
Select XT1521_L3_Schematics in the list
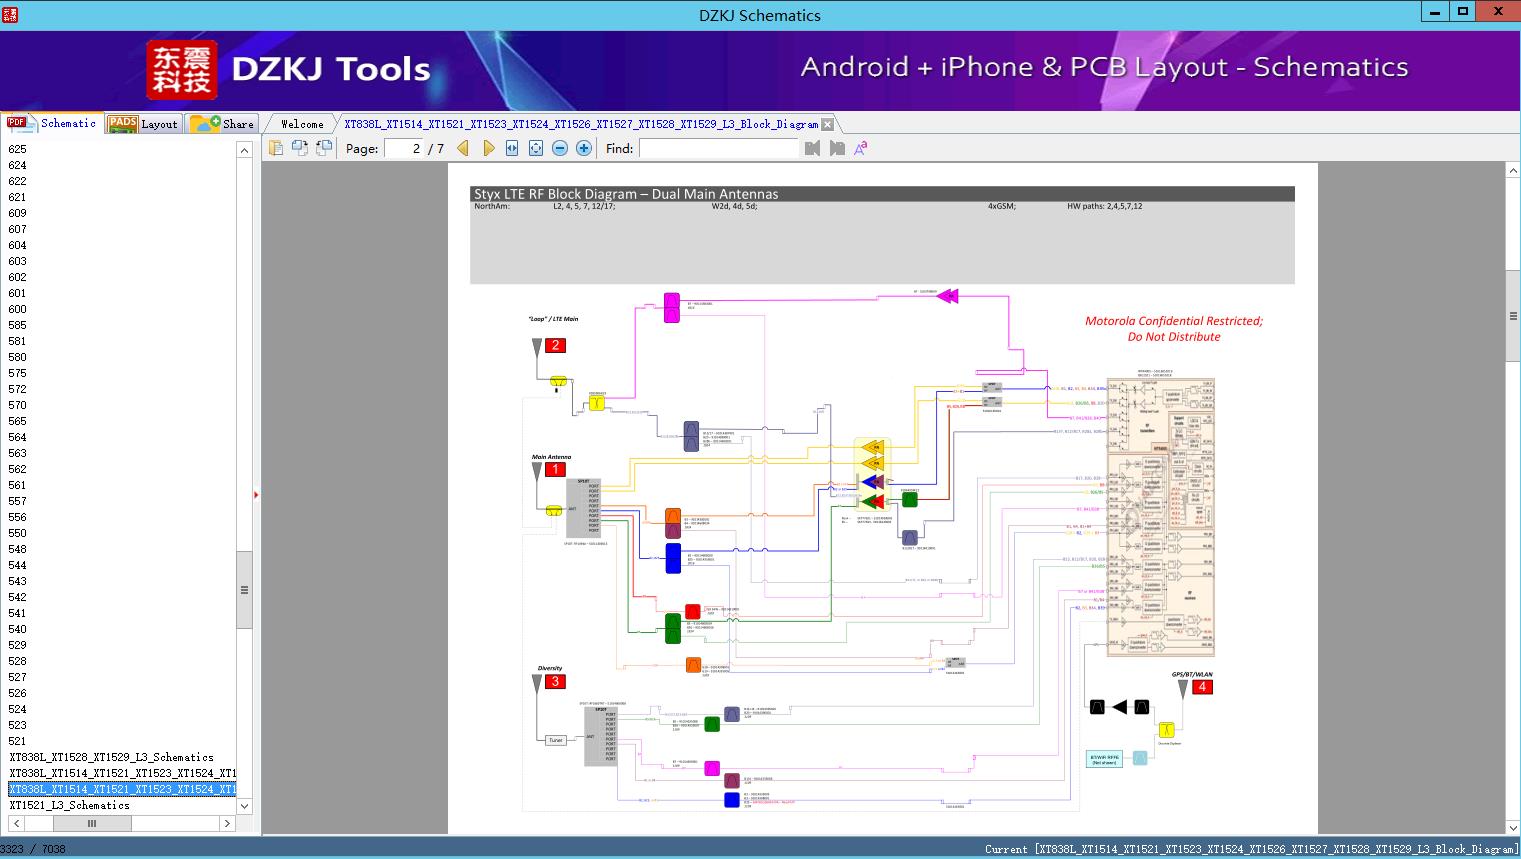pos(70,805)
